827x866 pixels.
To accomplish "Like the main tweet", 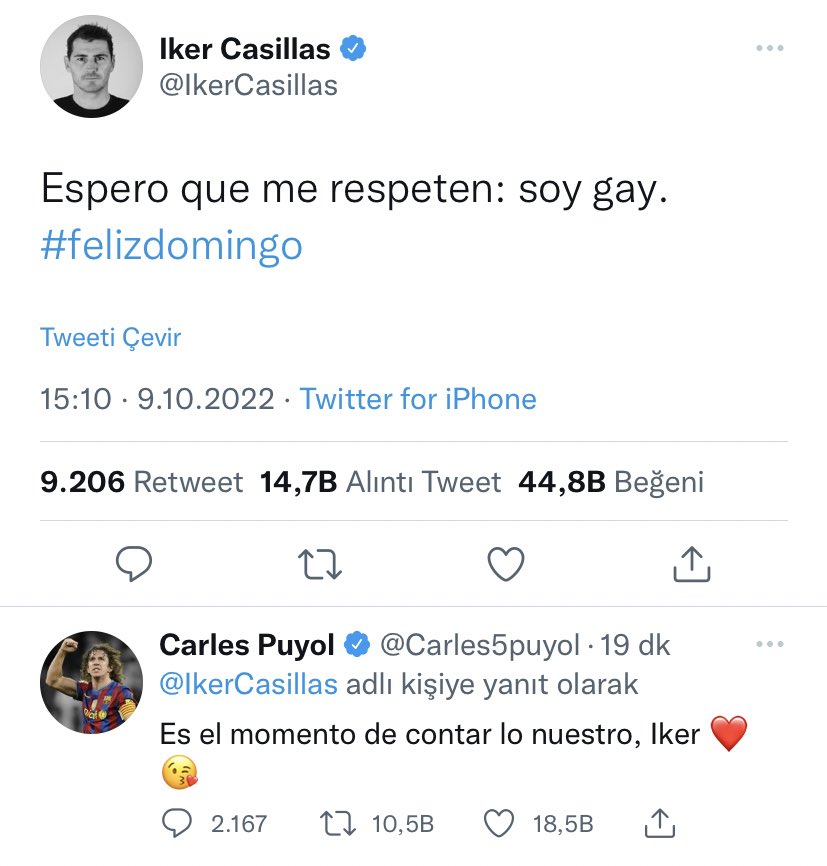I will [x=506, y=565].
